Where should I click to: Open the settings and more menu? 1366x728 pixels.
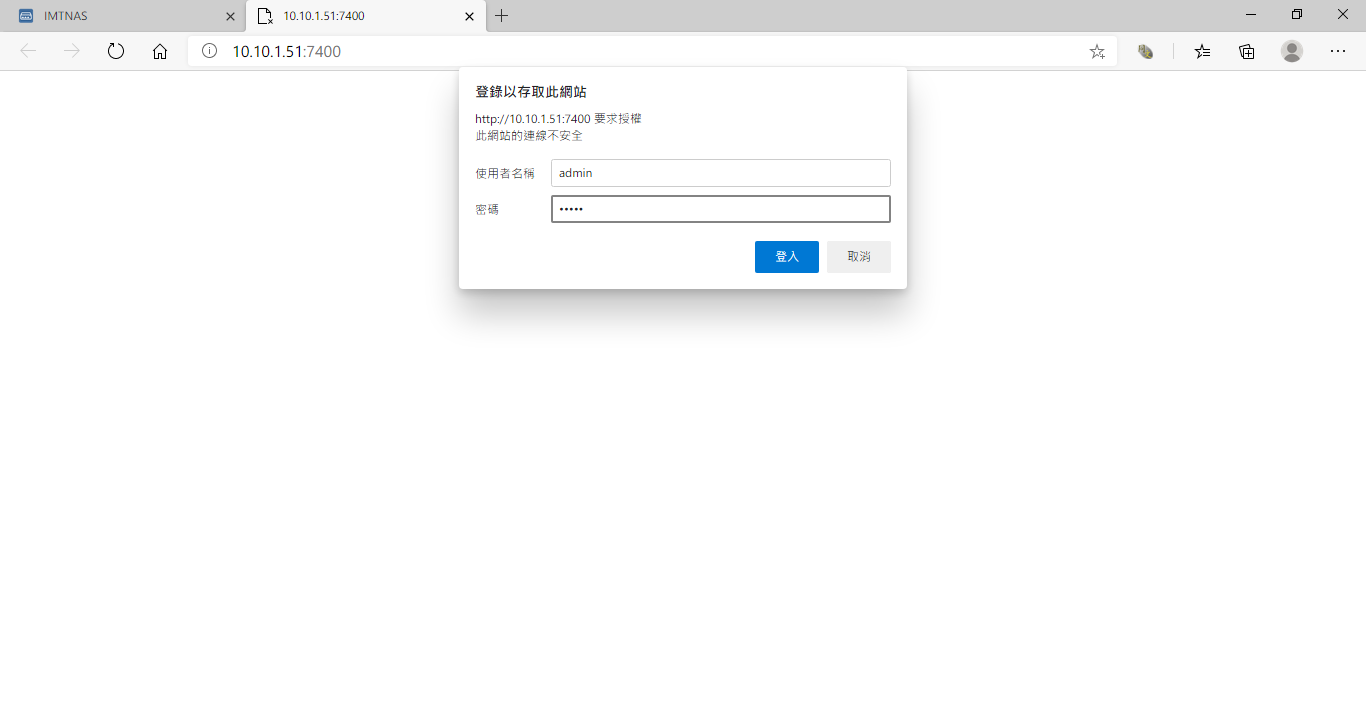tap(1338, 51)
